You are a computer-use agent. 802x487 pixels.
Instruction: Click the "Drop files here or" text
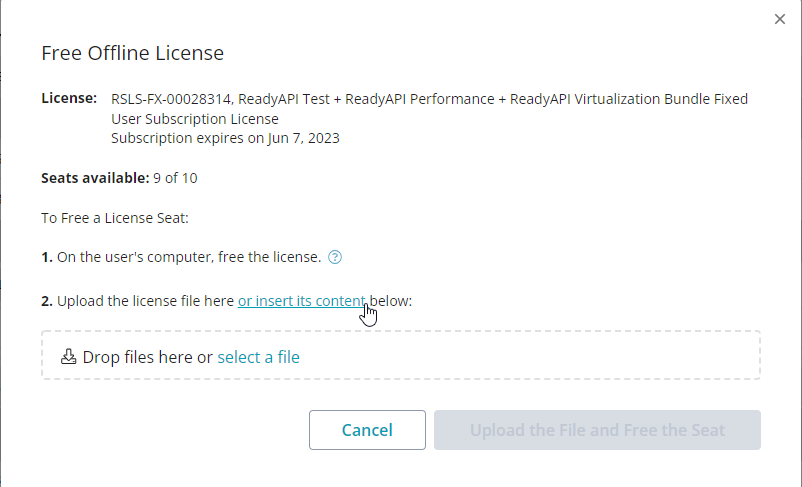tap(147, 357)
